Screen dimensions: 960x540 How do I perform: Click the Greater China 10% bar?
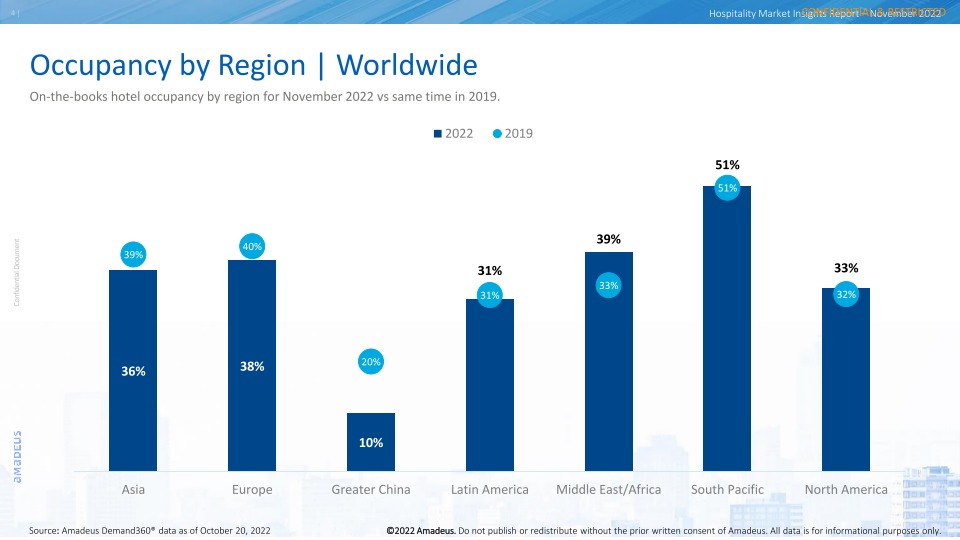point(370,442)
